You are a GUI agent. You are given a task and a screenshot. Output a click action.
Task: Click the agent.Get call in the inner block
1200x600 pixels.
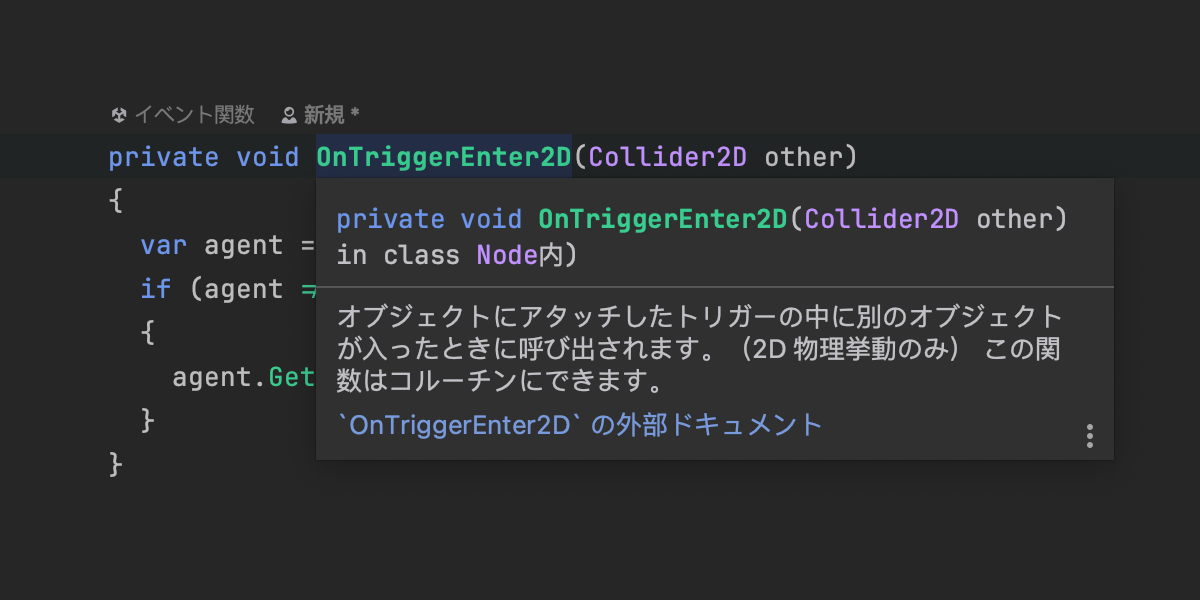click(x=243, y=377)
